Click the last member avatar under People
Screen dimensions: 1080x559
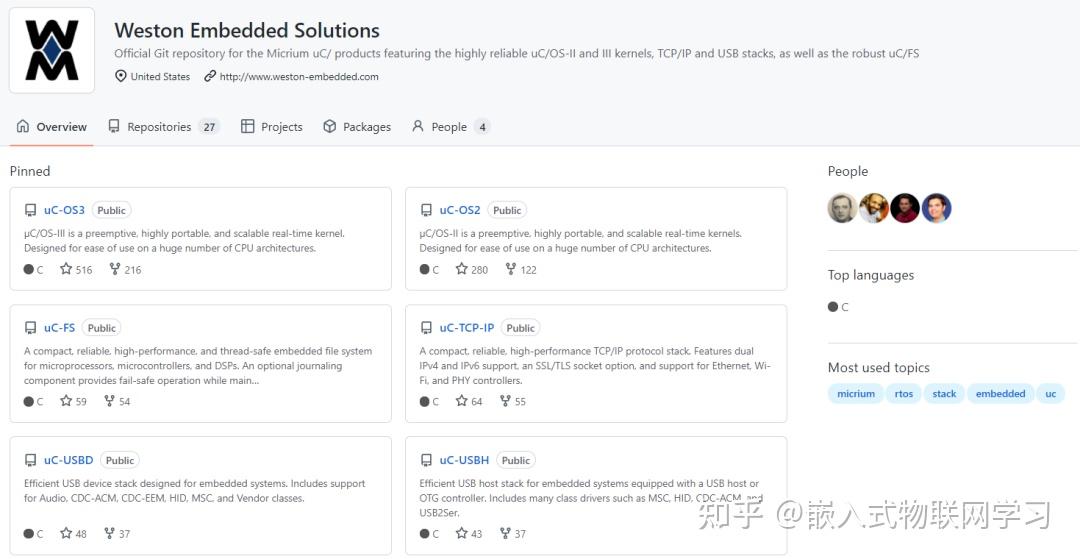936,208
